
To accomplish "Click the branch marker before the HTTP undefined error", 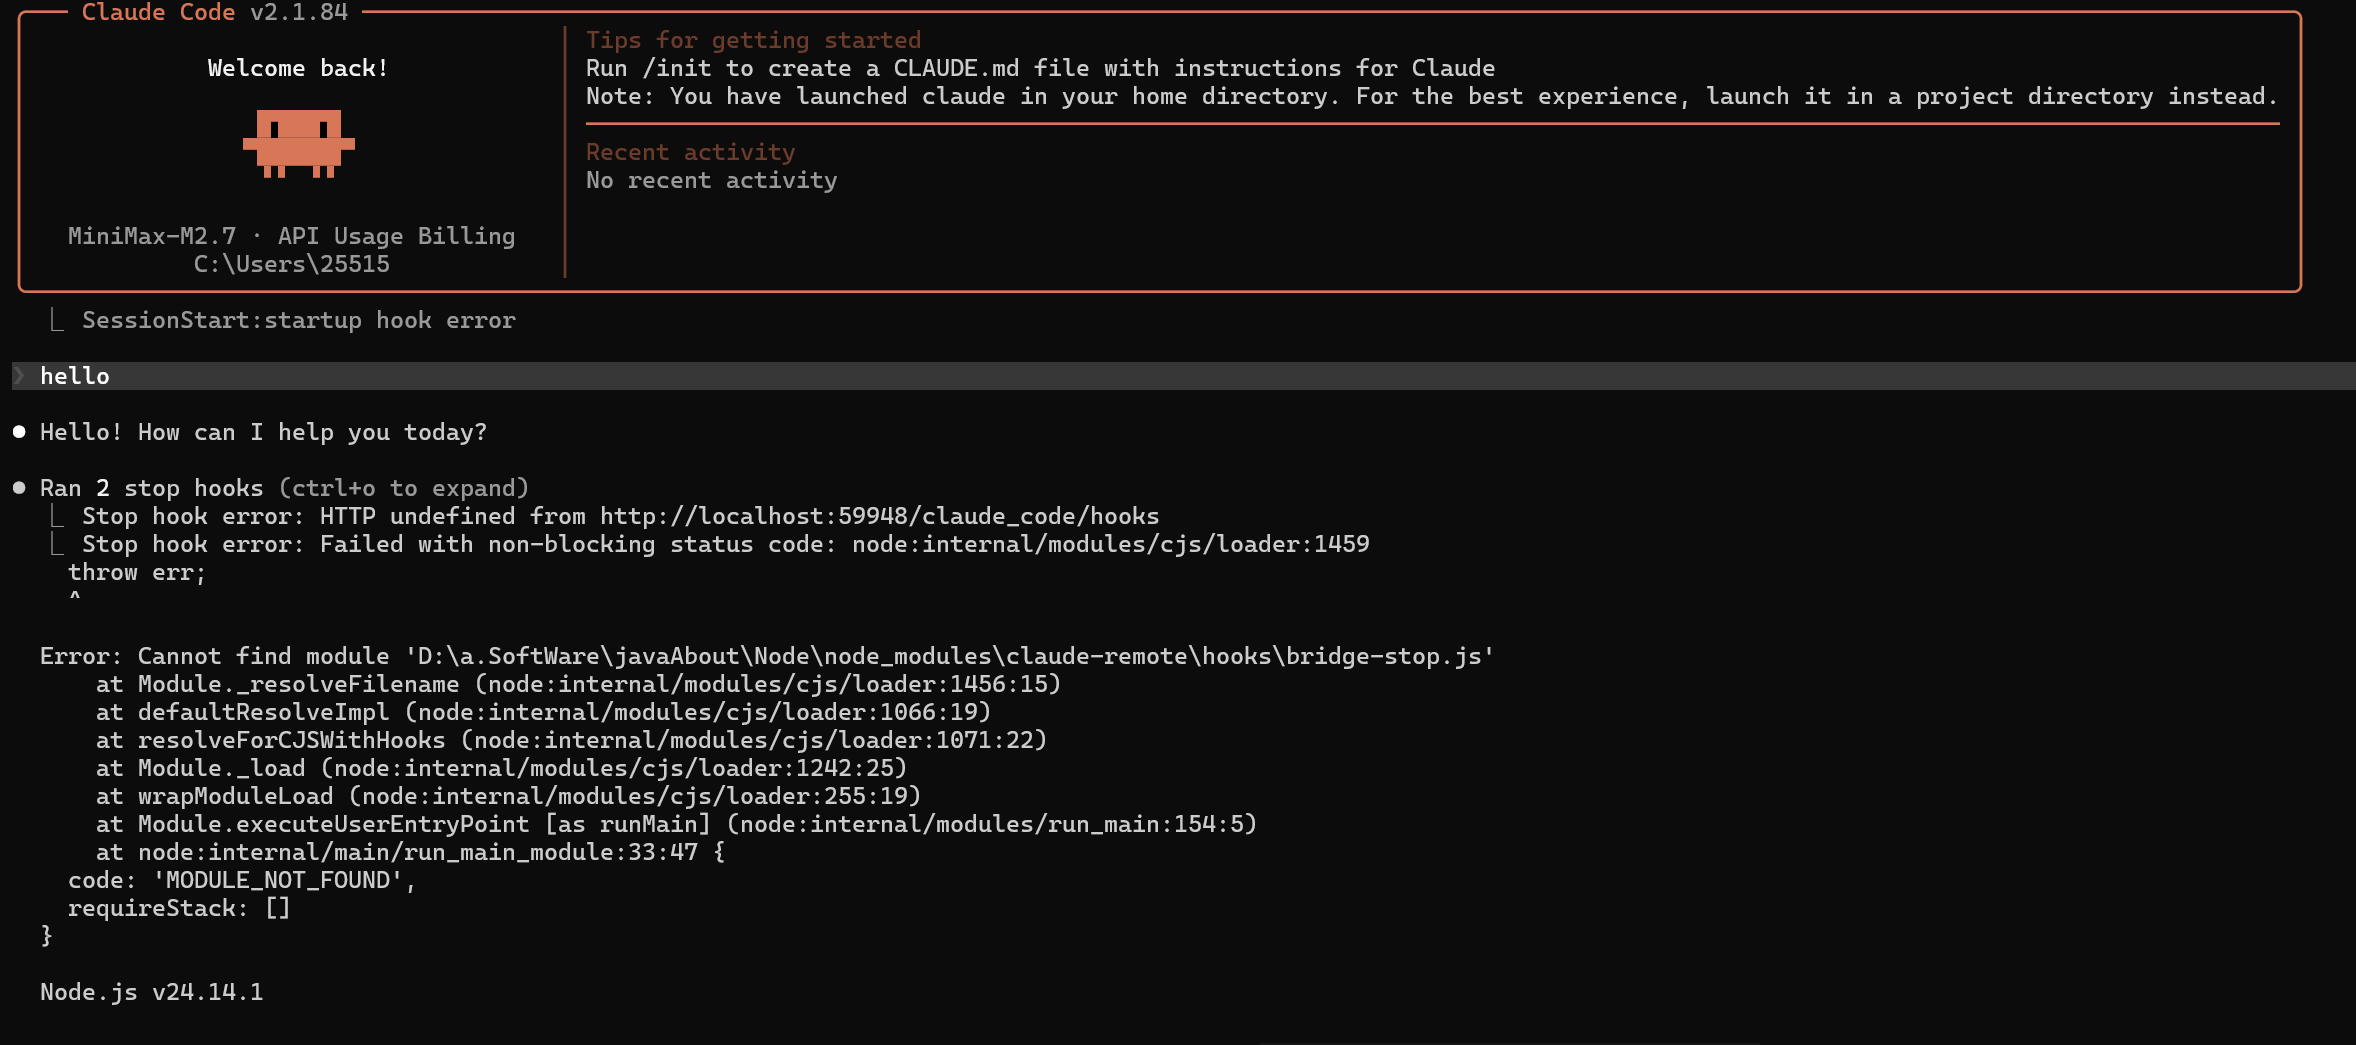I will [57, 516].
